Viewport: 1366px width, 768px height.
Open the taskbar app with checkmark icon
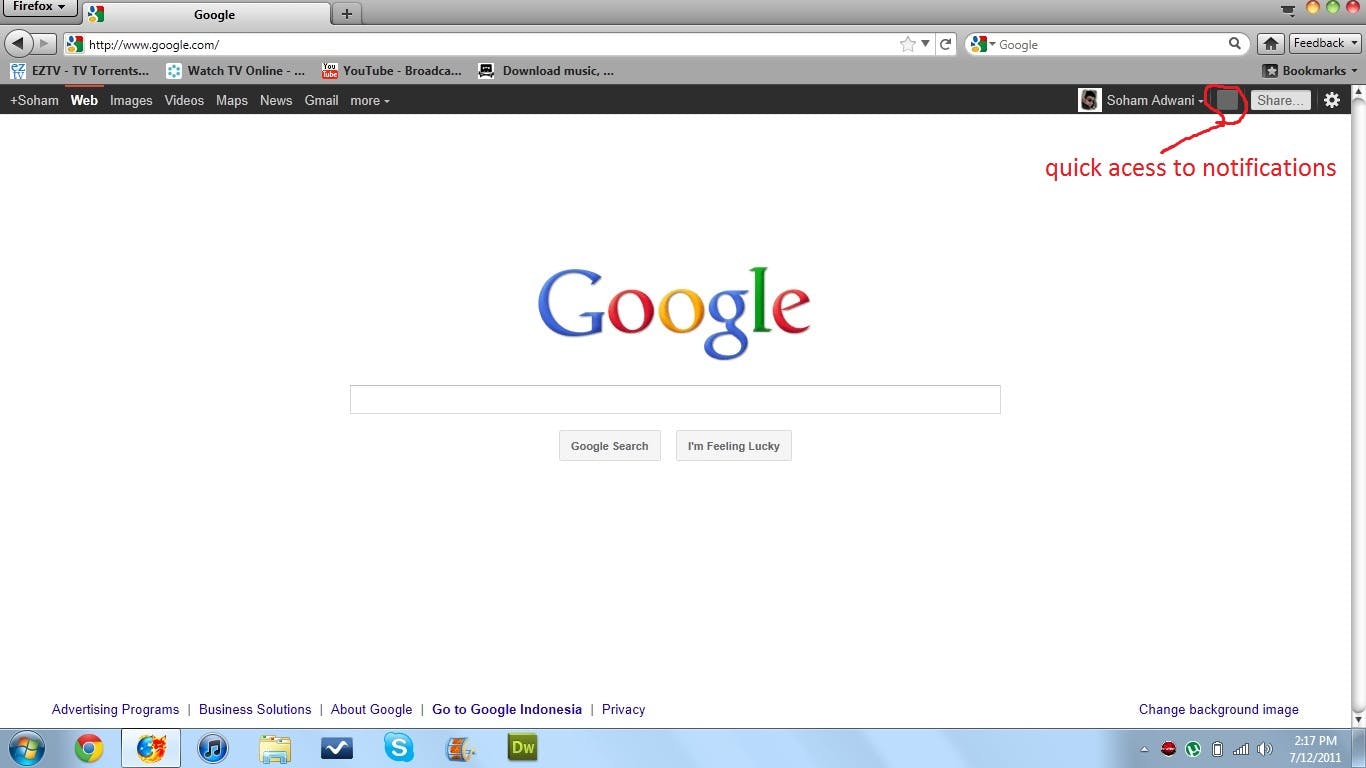337,748
